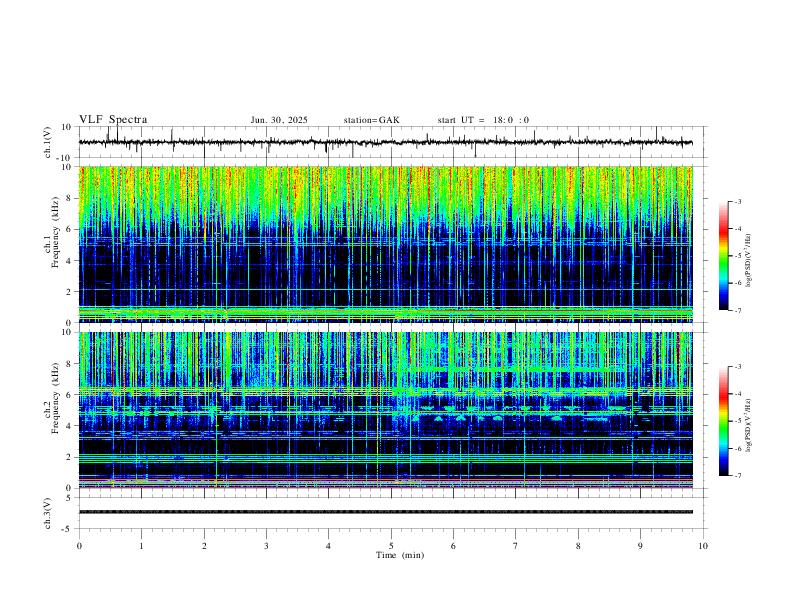Click the time axis tick label "9"

coord(640,546)
